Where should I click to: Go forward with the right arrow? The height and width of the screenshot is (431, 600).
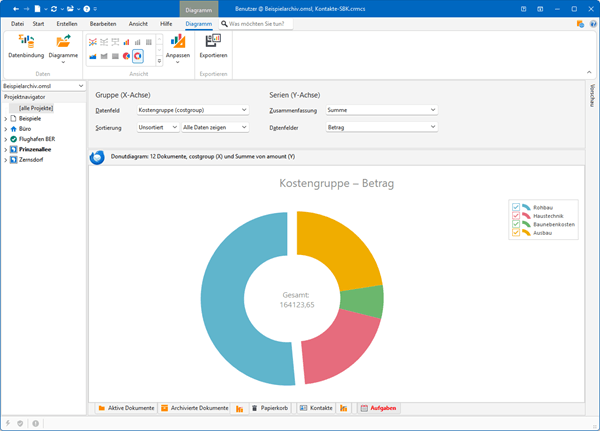click(26, 9)
